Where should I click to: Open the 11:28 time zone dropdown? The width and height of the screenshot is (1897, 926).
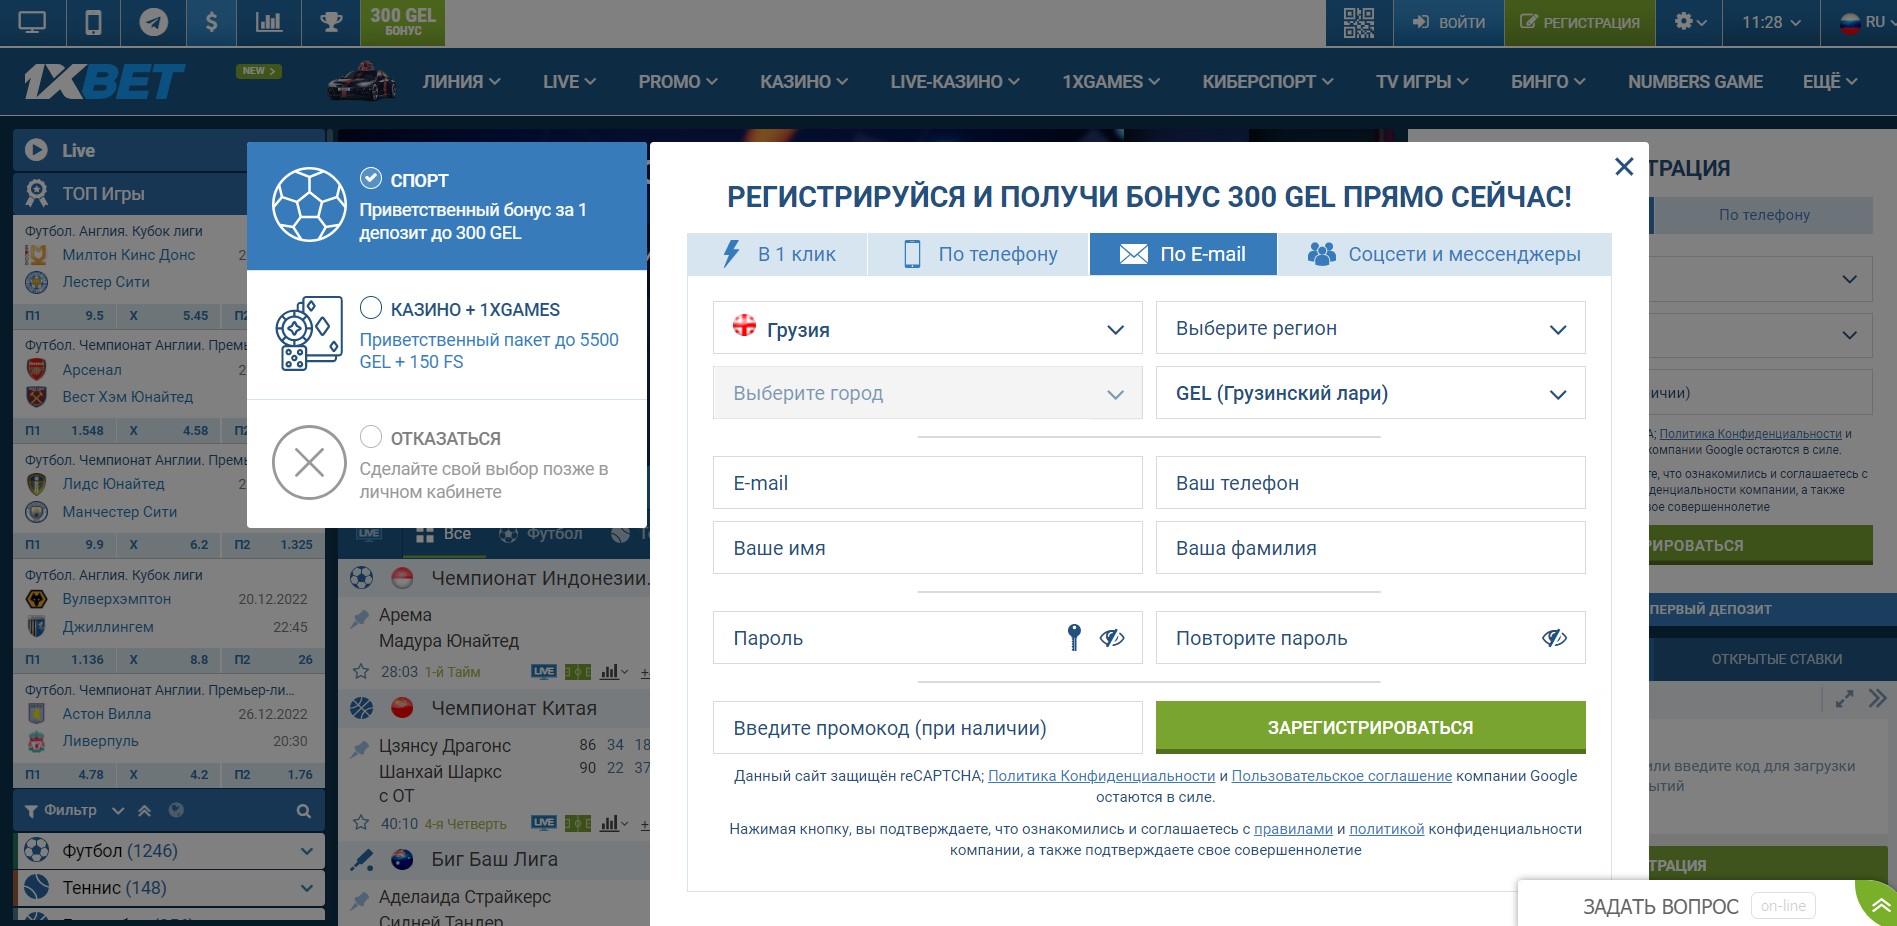[x=1771, y=22]
